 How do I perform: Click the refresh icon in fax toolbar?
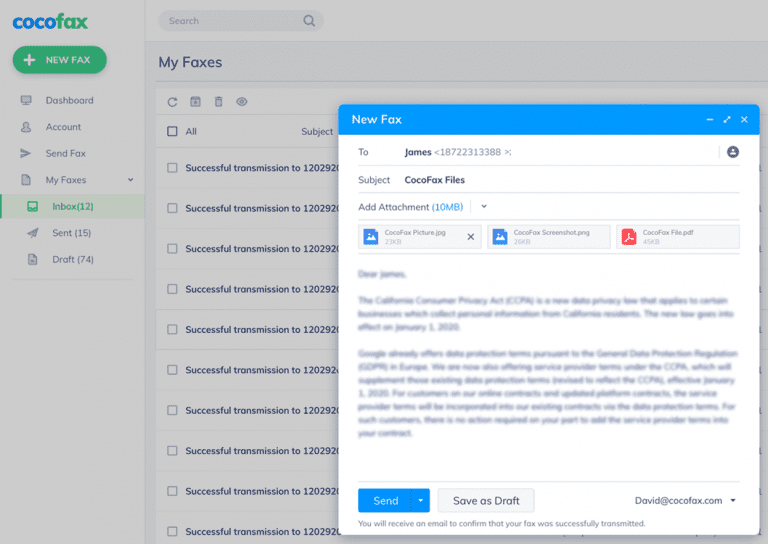172,102
